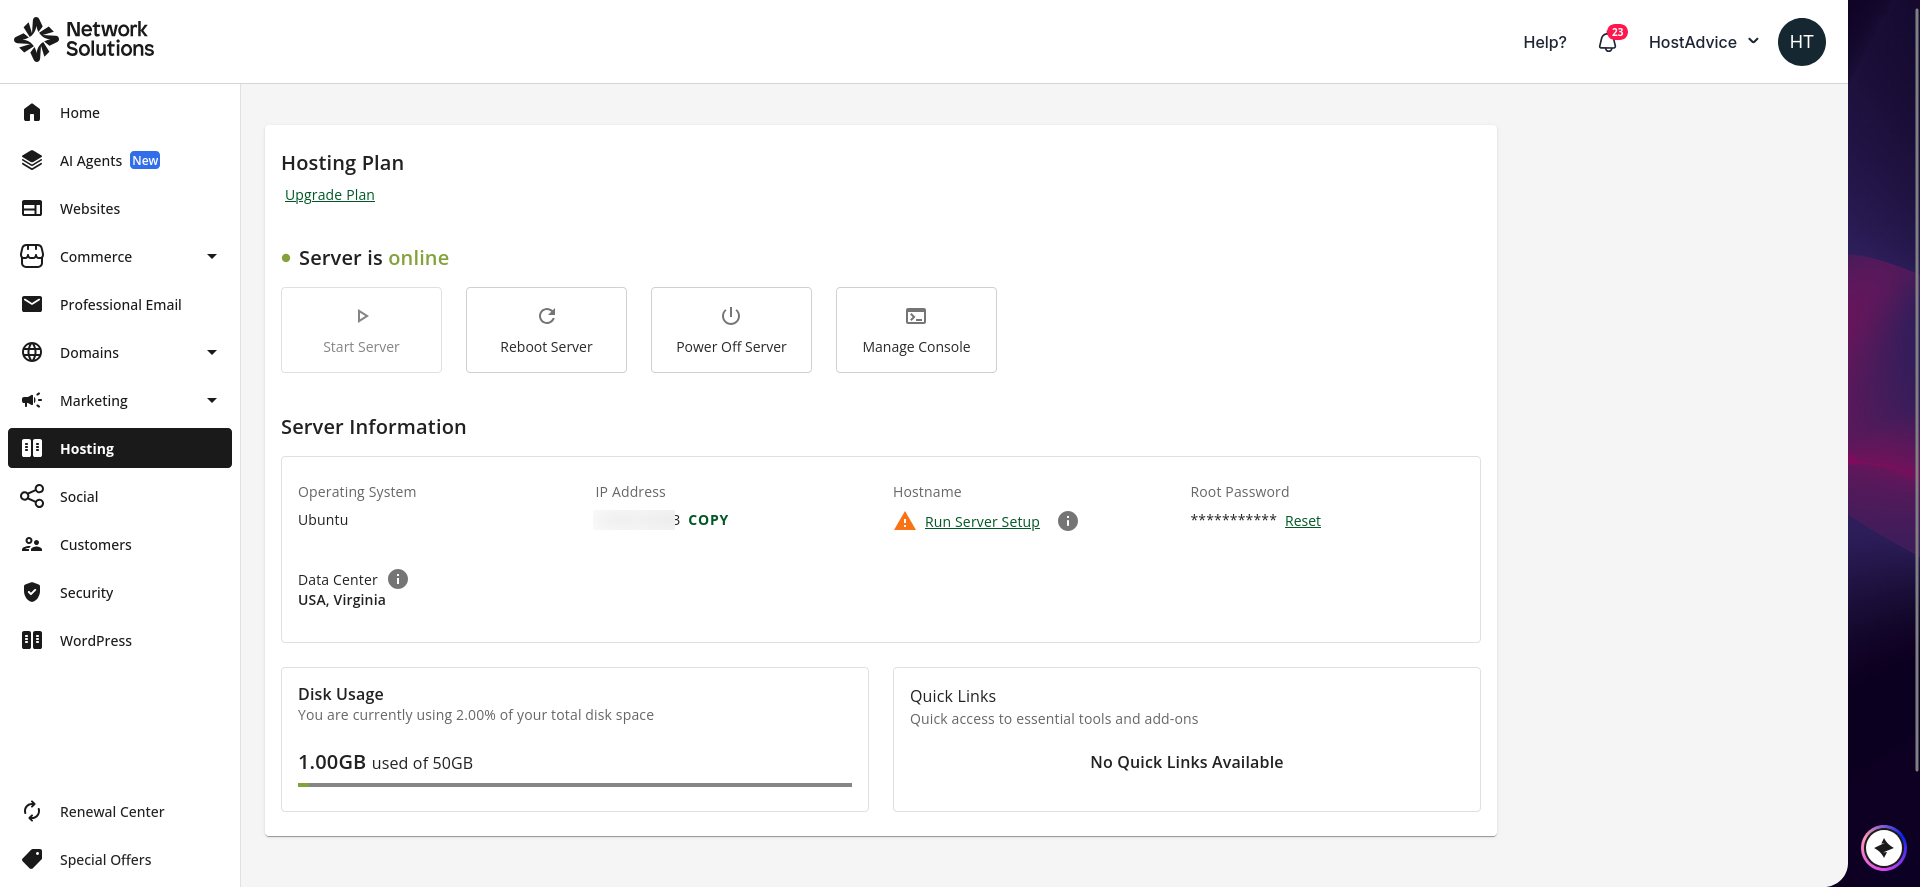Open notifications bell with 23 badge

[1608, 42]
